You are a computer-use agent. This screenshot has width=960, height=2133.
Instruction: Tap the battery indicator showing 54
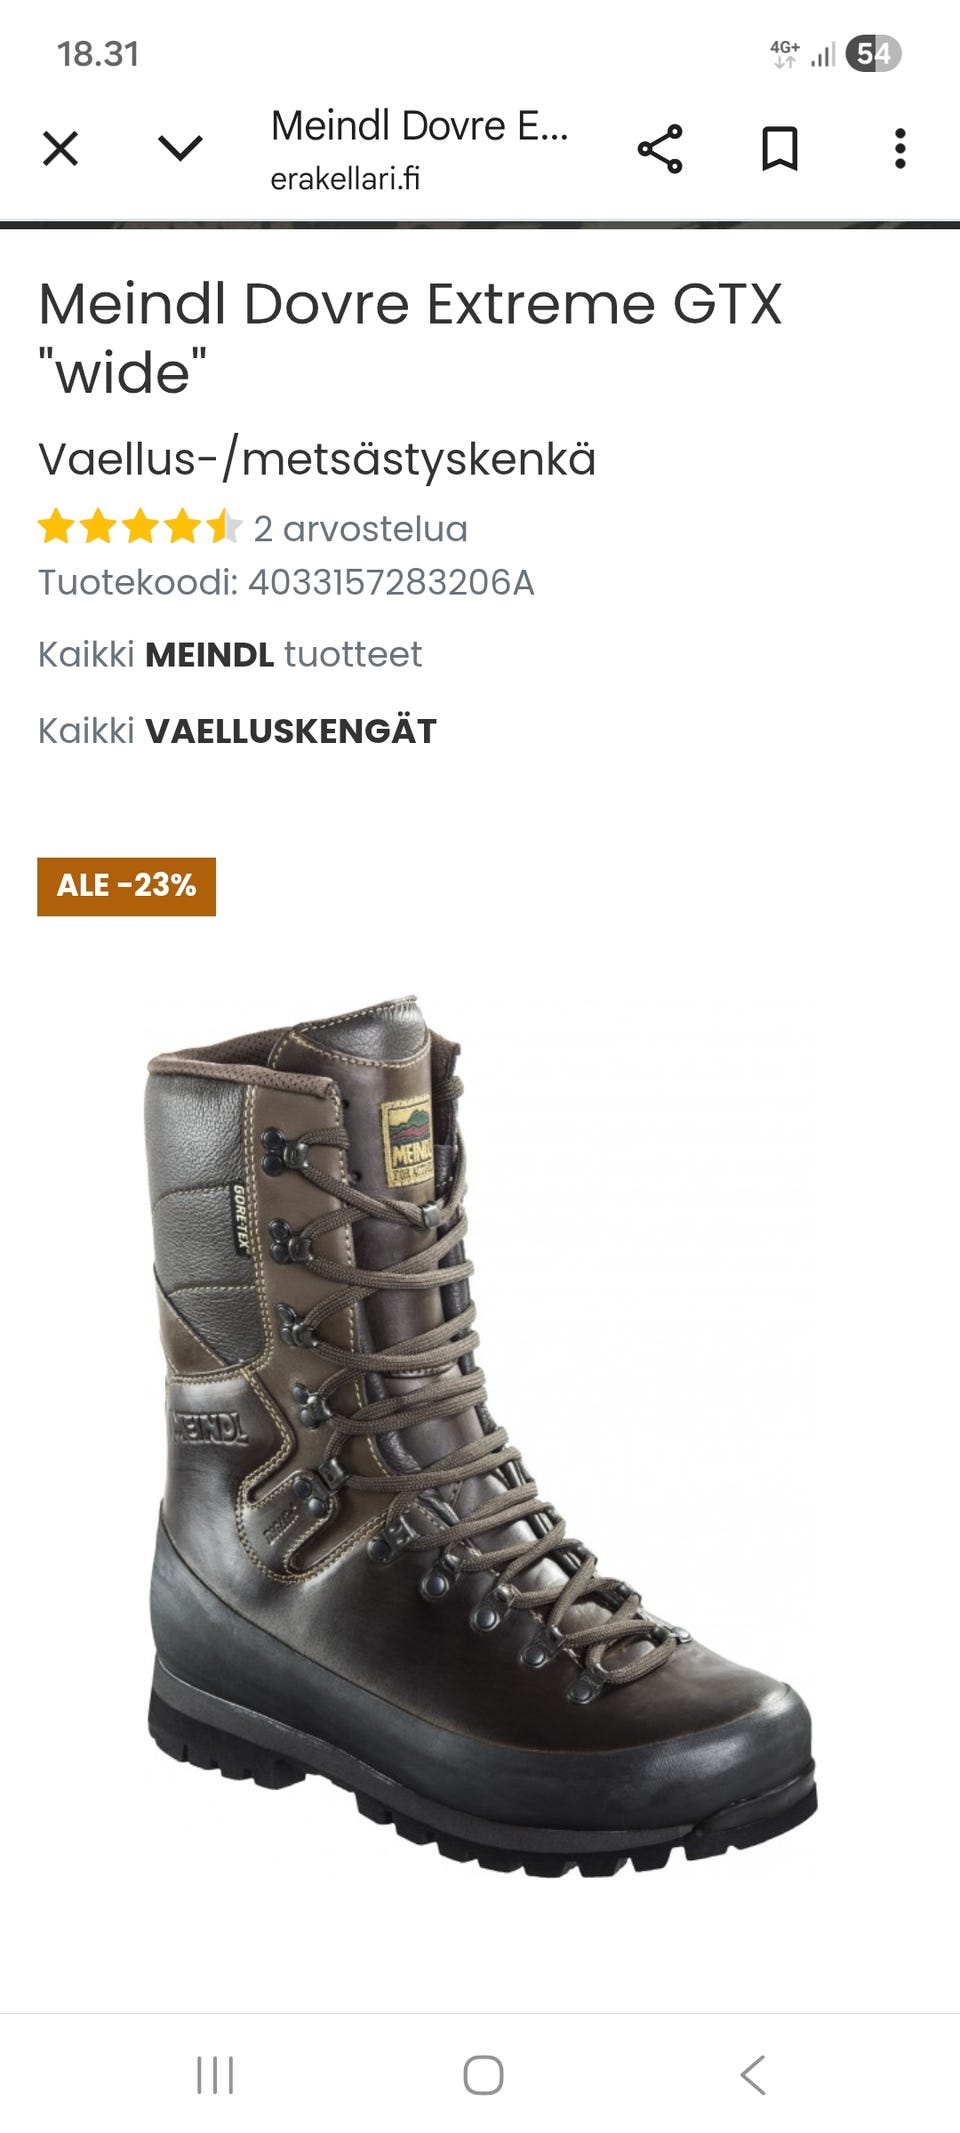pyautogui.click(x=873, y=53)
